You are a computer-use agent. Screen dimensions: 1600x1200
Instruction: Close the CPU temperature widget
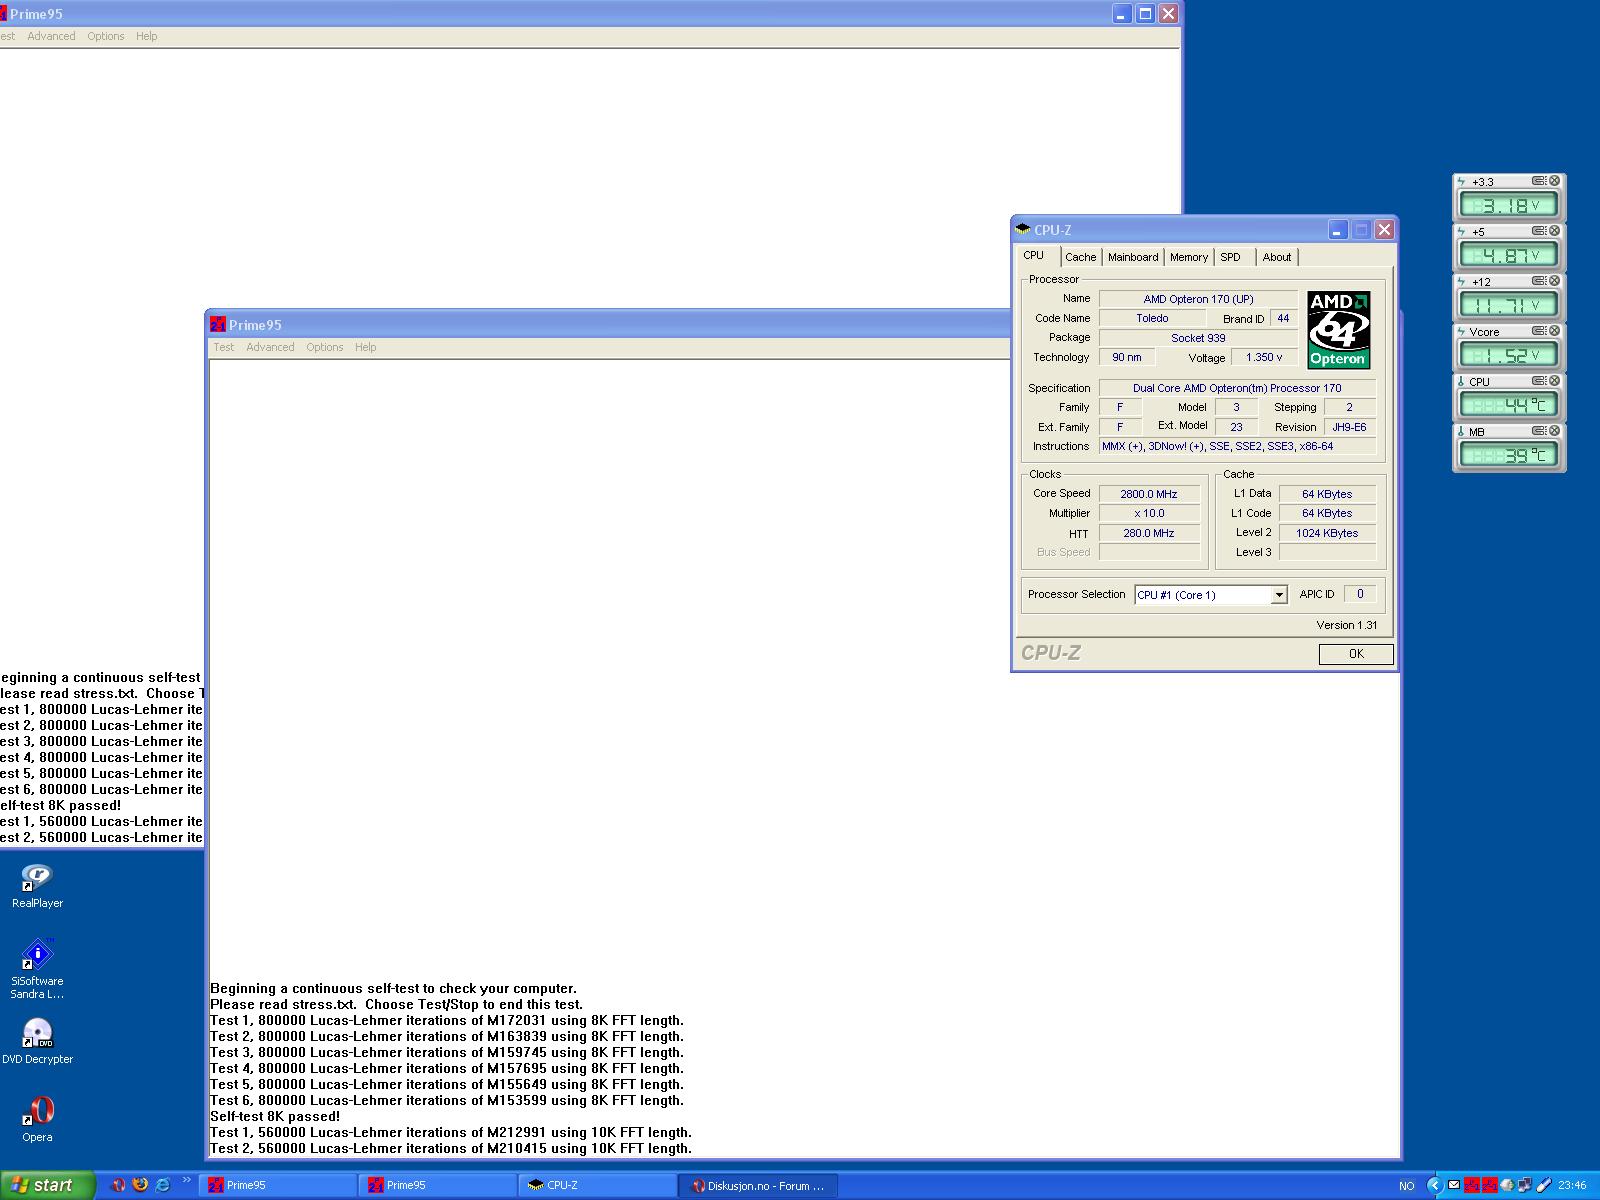[1554, 381]
